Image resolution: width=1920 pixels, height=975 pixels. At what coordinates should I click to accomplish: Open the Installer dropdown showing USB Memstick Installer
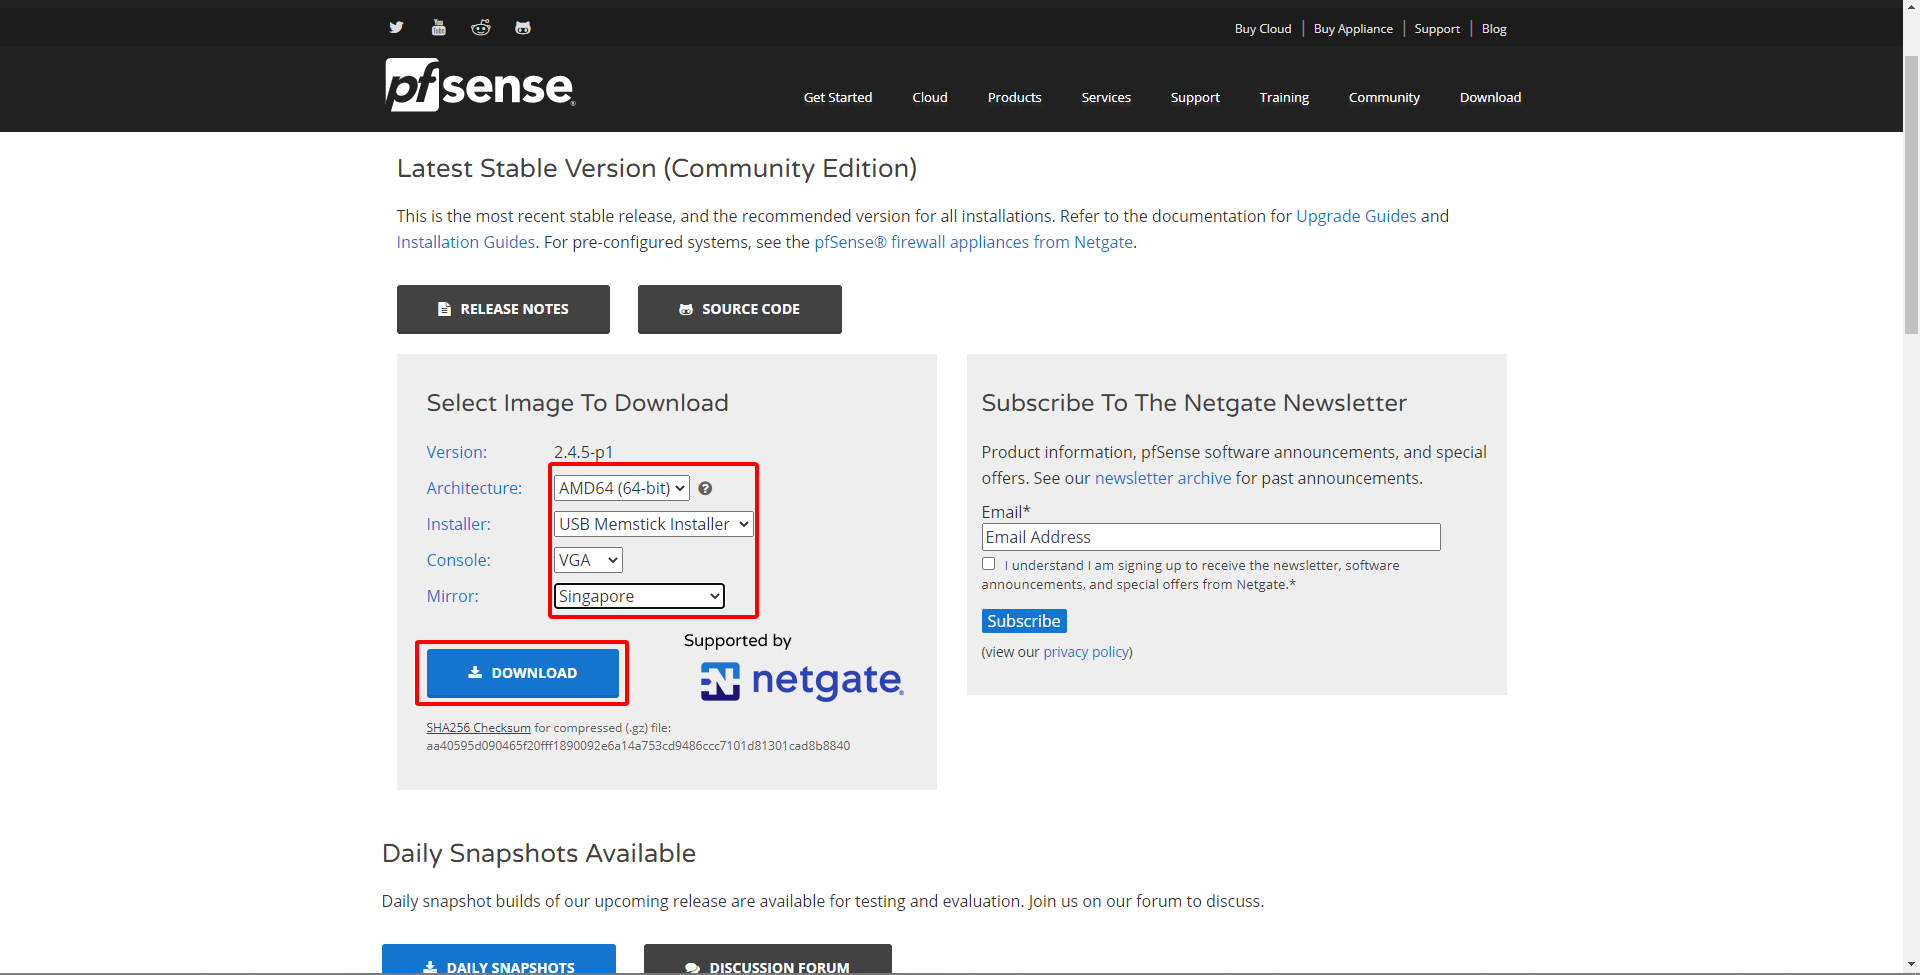[652, 523]
